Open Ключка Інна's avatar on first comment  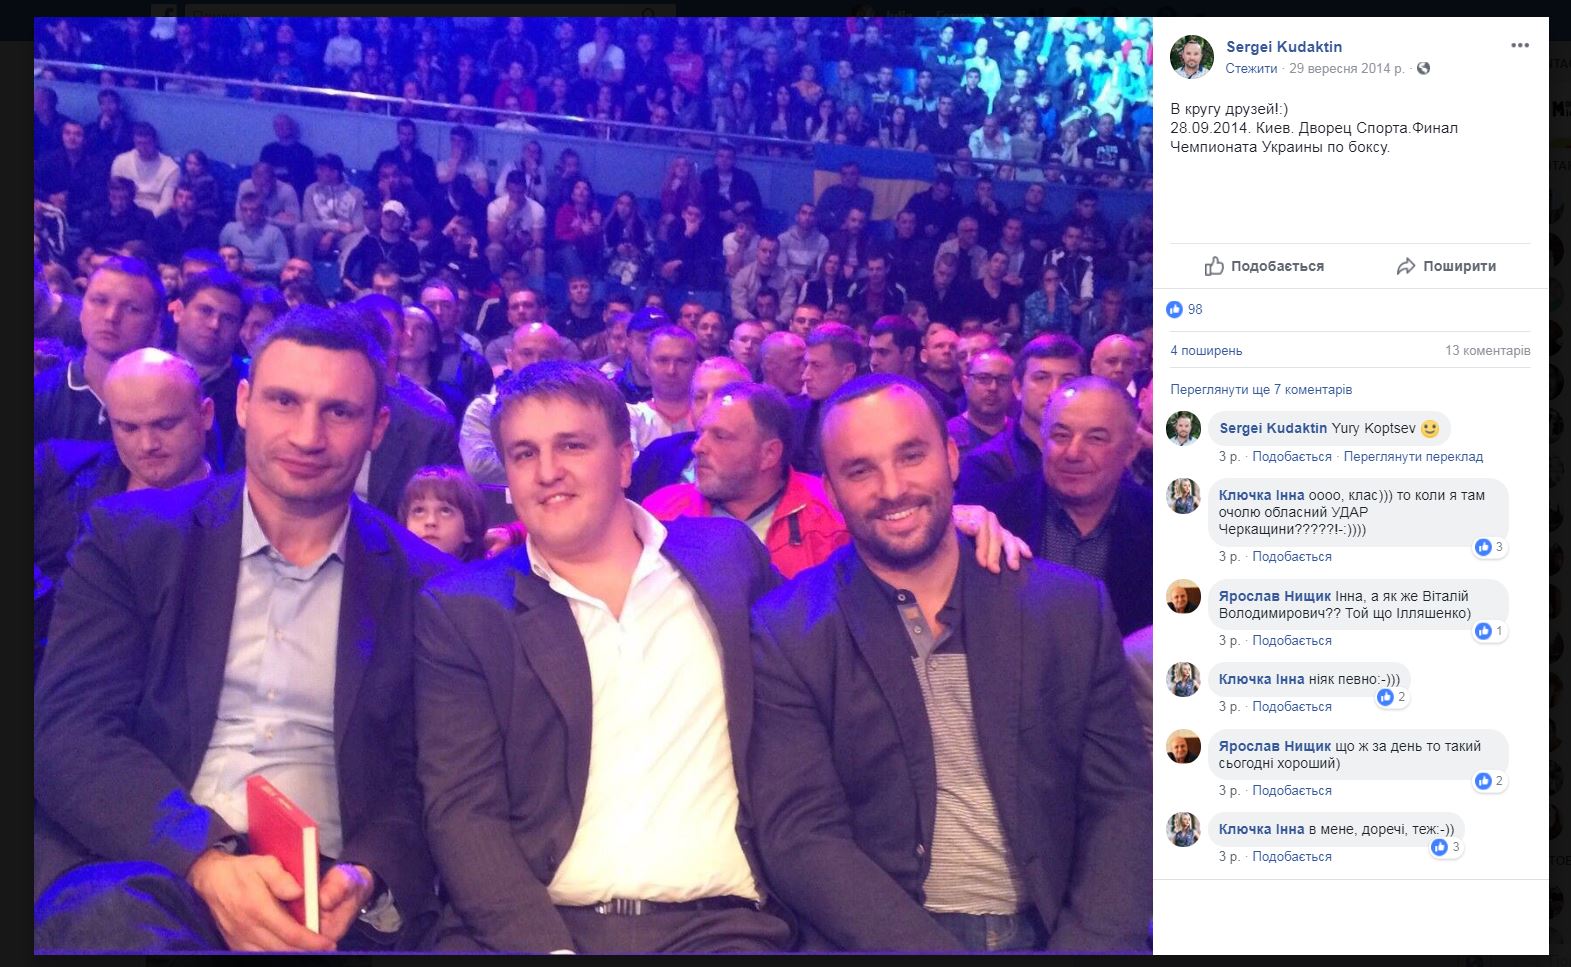(1183, 496)
